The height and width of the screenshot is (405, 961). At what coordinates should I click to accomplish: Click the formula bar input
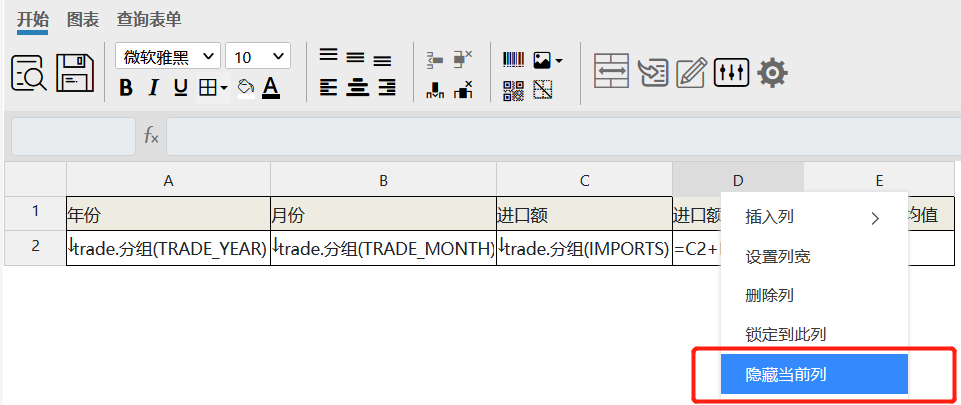pyautogui.click(x=564, y=136)
